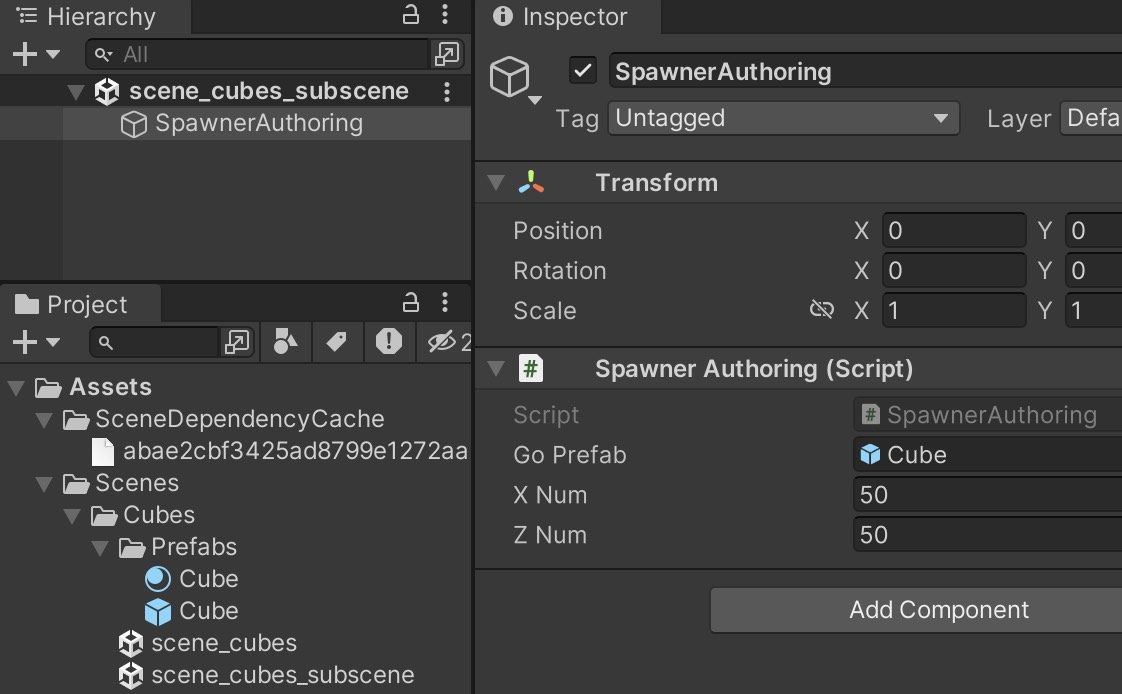Toggle the Project panel lock

(x=411, y=303)
